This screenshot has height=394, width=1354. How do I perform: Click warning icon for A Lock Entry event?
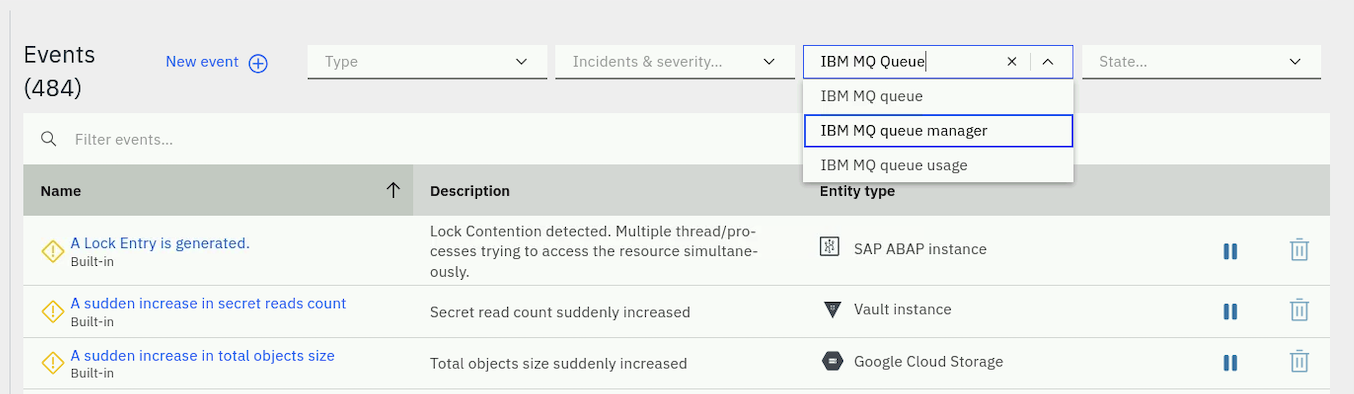pos(52,251)
